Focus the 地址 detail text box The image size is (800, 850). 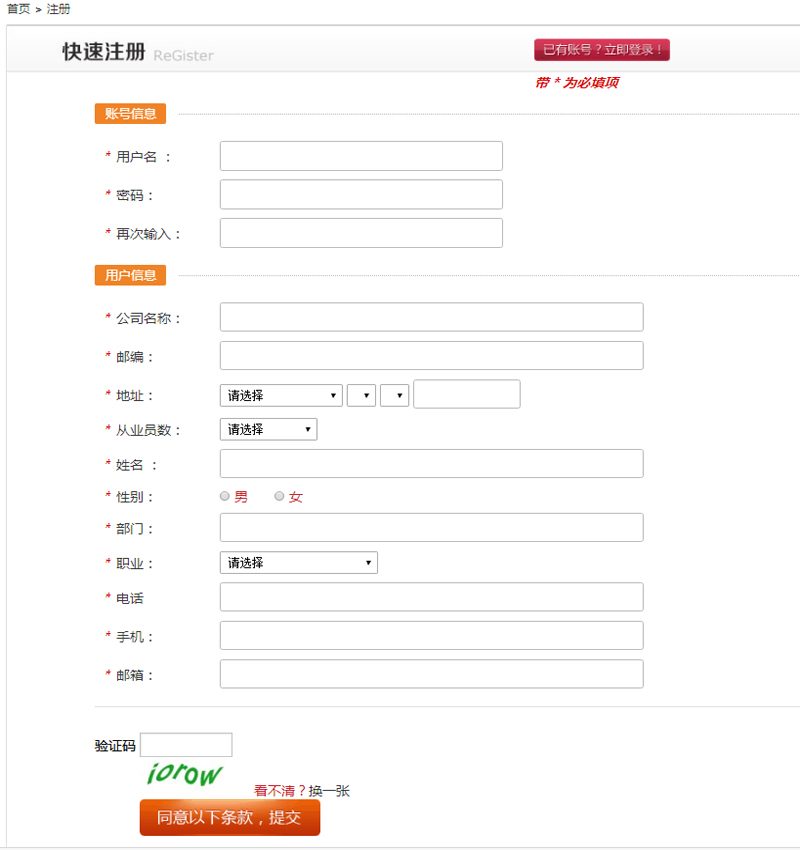pos(467,394)
